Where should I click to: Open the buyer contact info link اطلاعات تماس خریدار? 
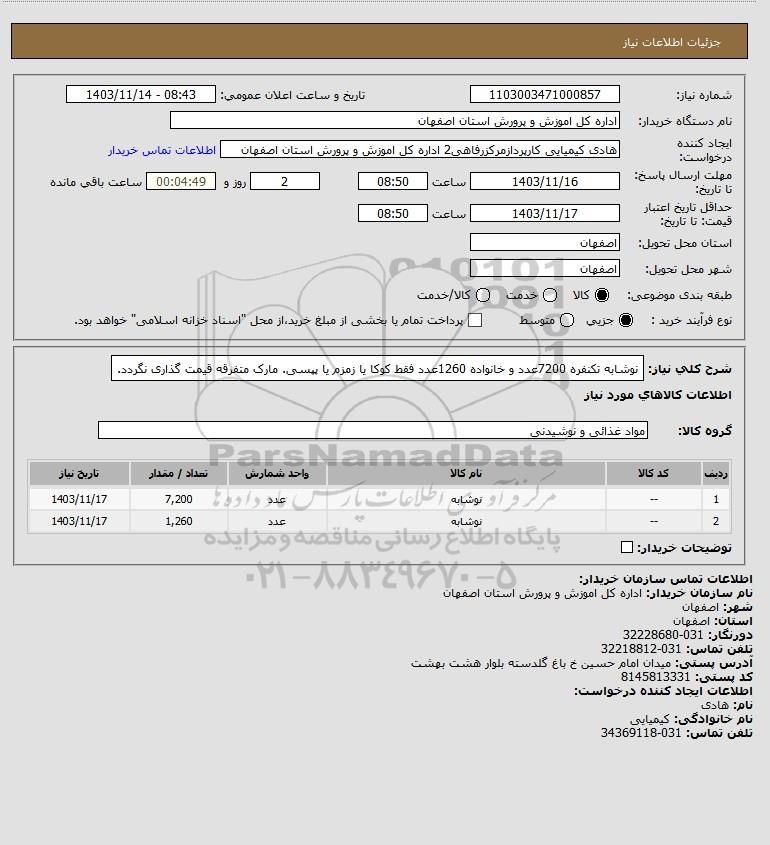tap(162, 150)
